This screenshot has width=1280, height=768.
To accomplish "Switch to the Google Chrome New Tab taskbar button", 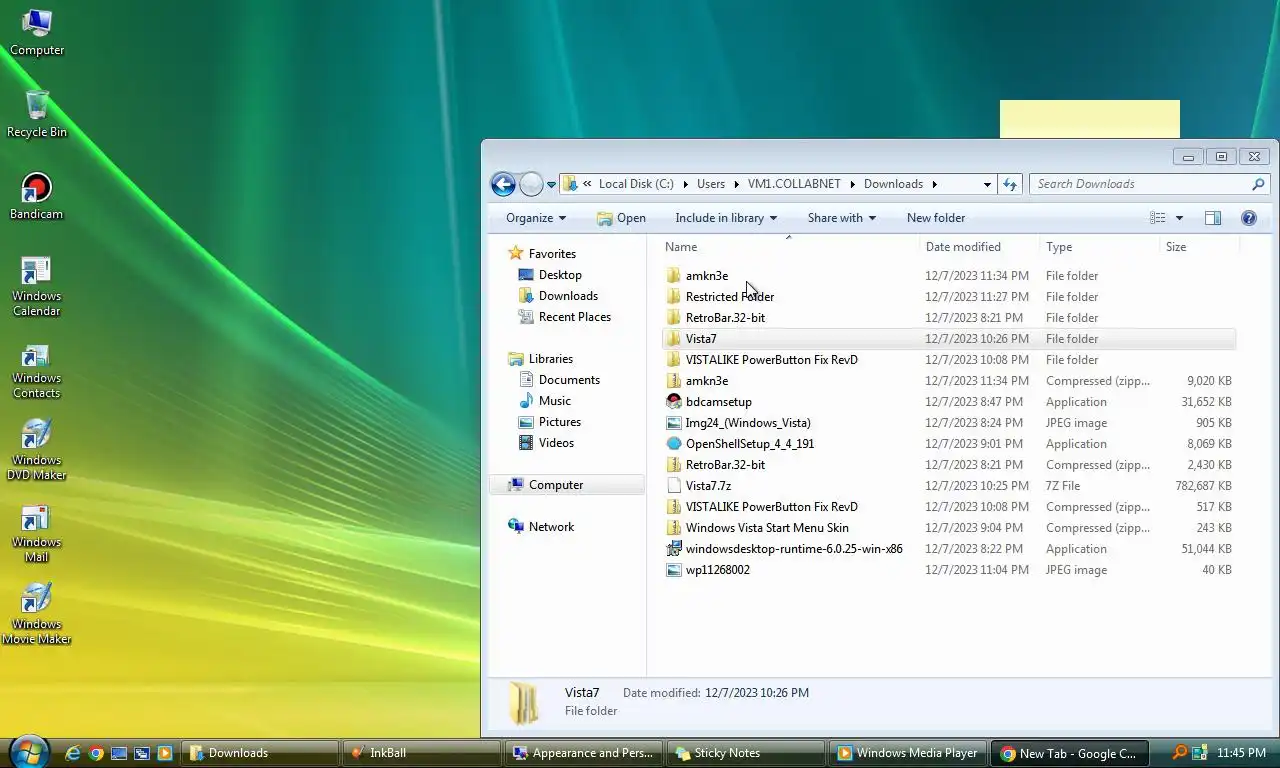I will 1070,753.
